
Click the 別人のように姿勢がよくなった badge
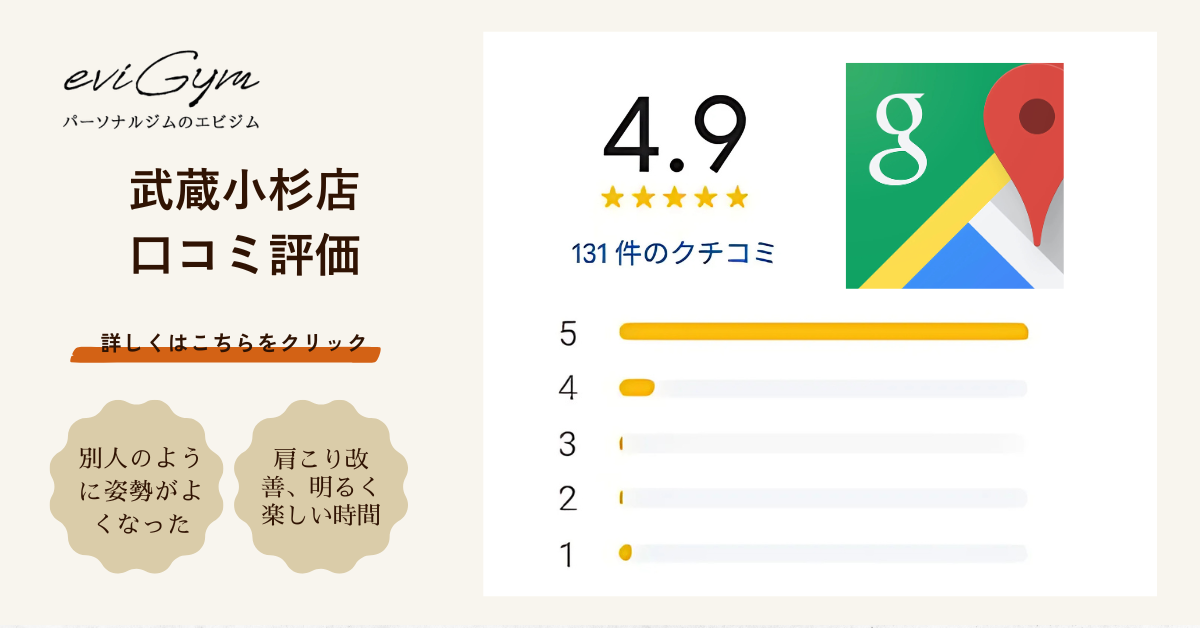[140, 490]
